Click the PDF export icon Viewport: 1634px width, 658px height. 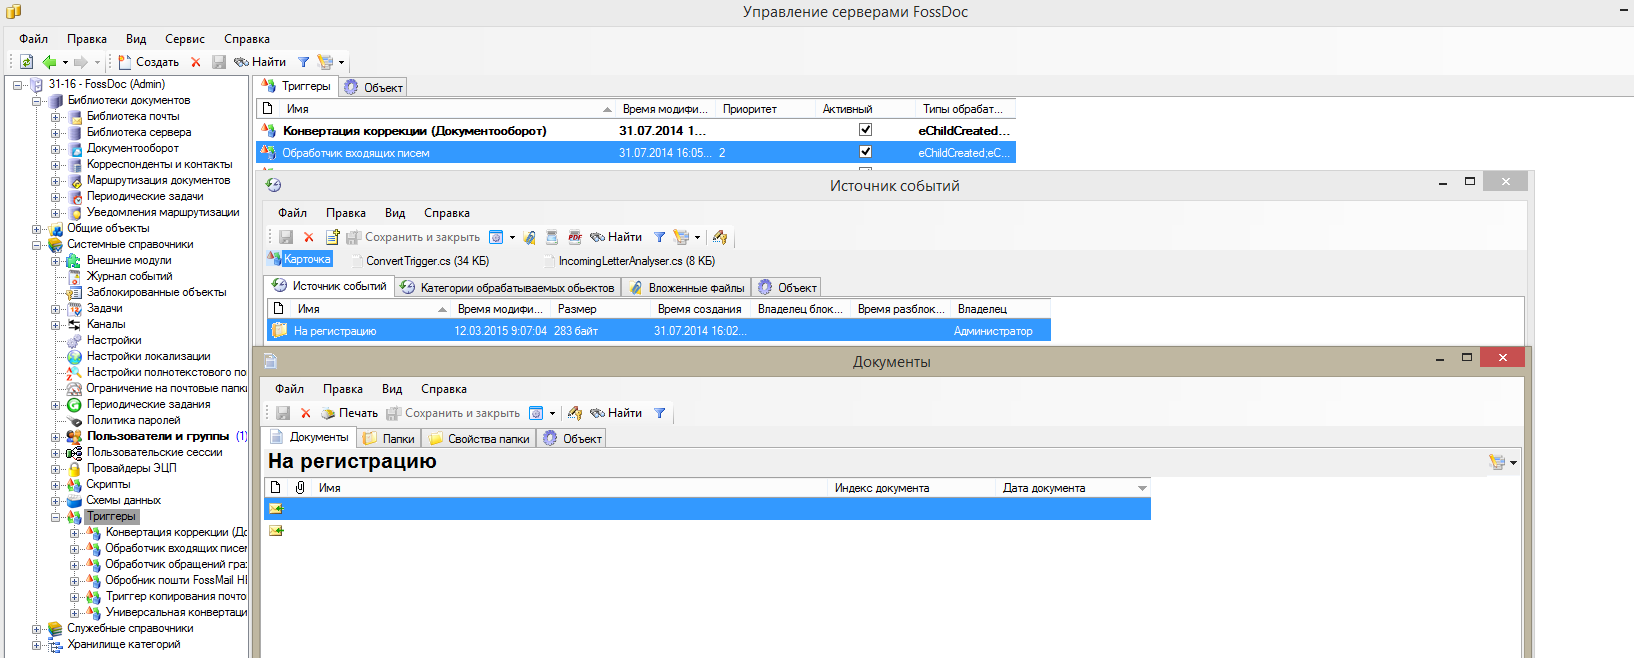pos(575,237)
